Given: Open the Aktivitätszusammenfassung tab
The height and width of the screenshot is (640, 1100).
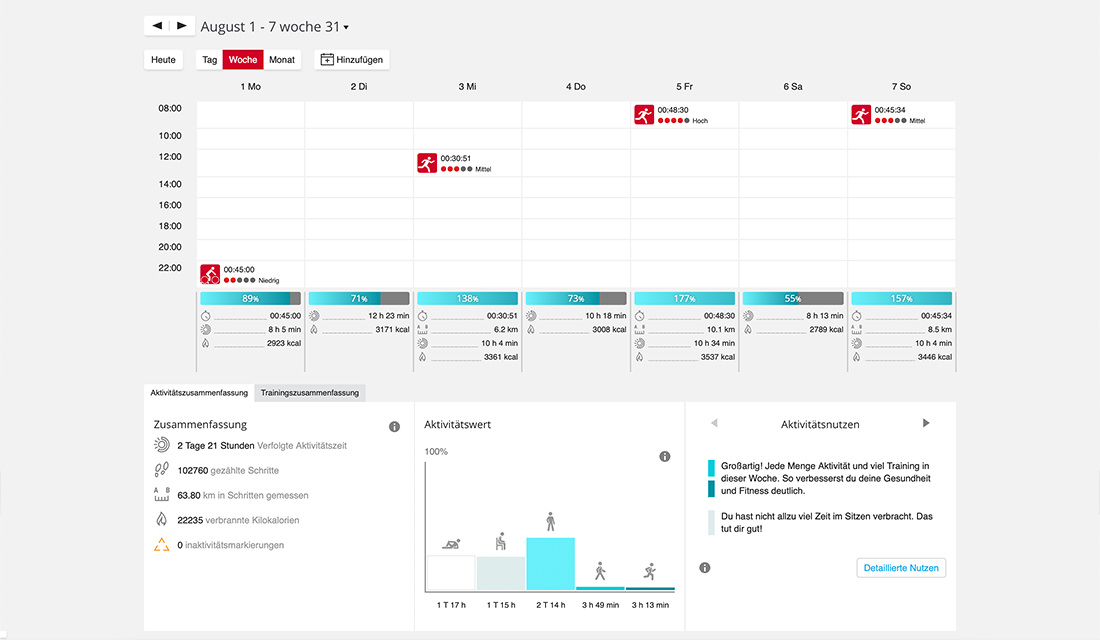Looking at the screenshot, I should tap(199, 393).
